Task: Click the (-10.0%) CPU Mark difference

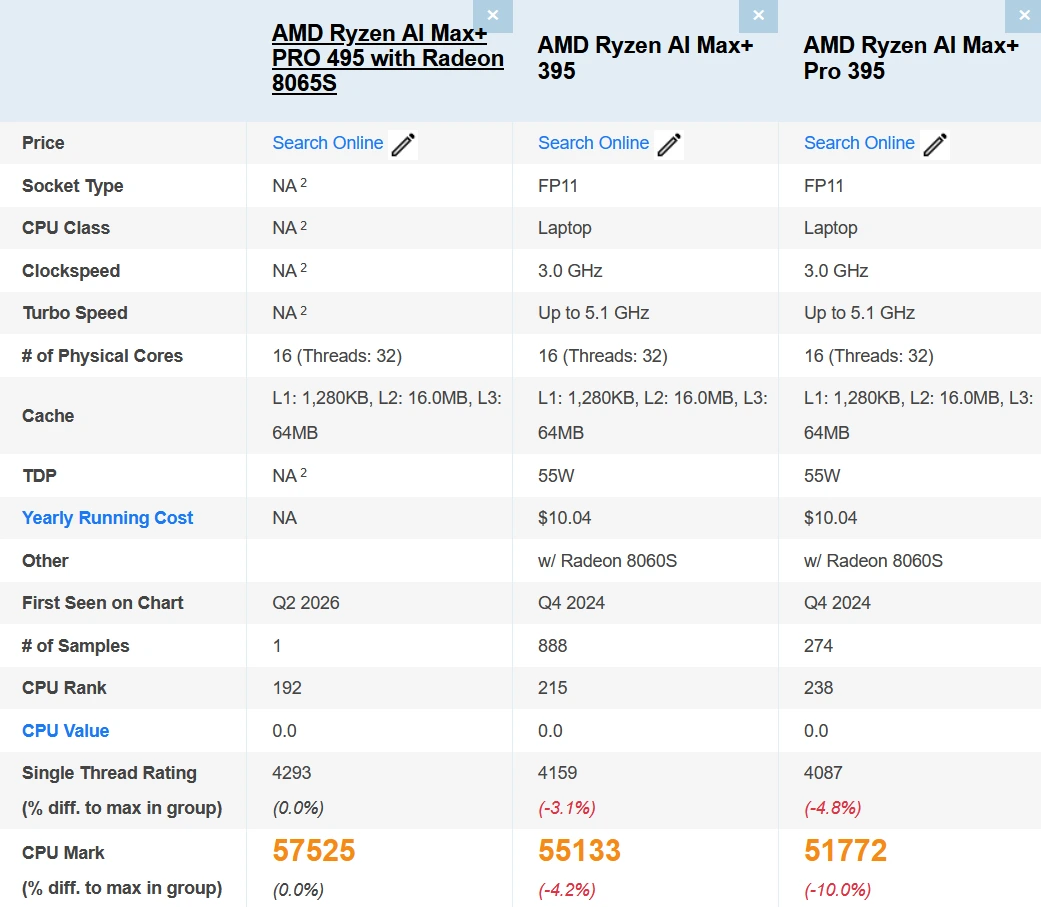Action: 838,890
